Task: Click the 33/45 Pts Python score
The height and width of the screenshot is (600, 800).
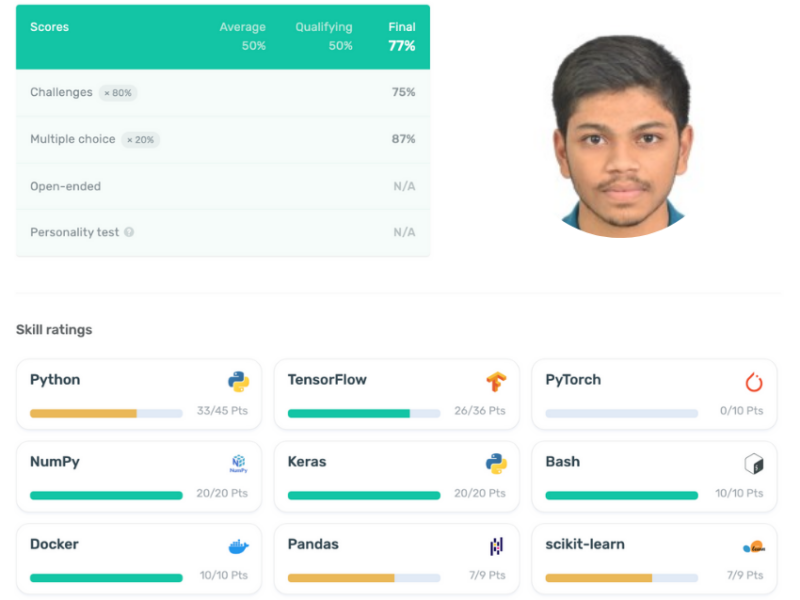Action: pos(222,411)
